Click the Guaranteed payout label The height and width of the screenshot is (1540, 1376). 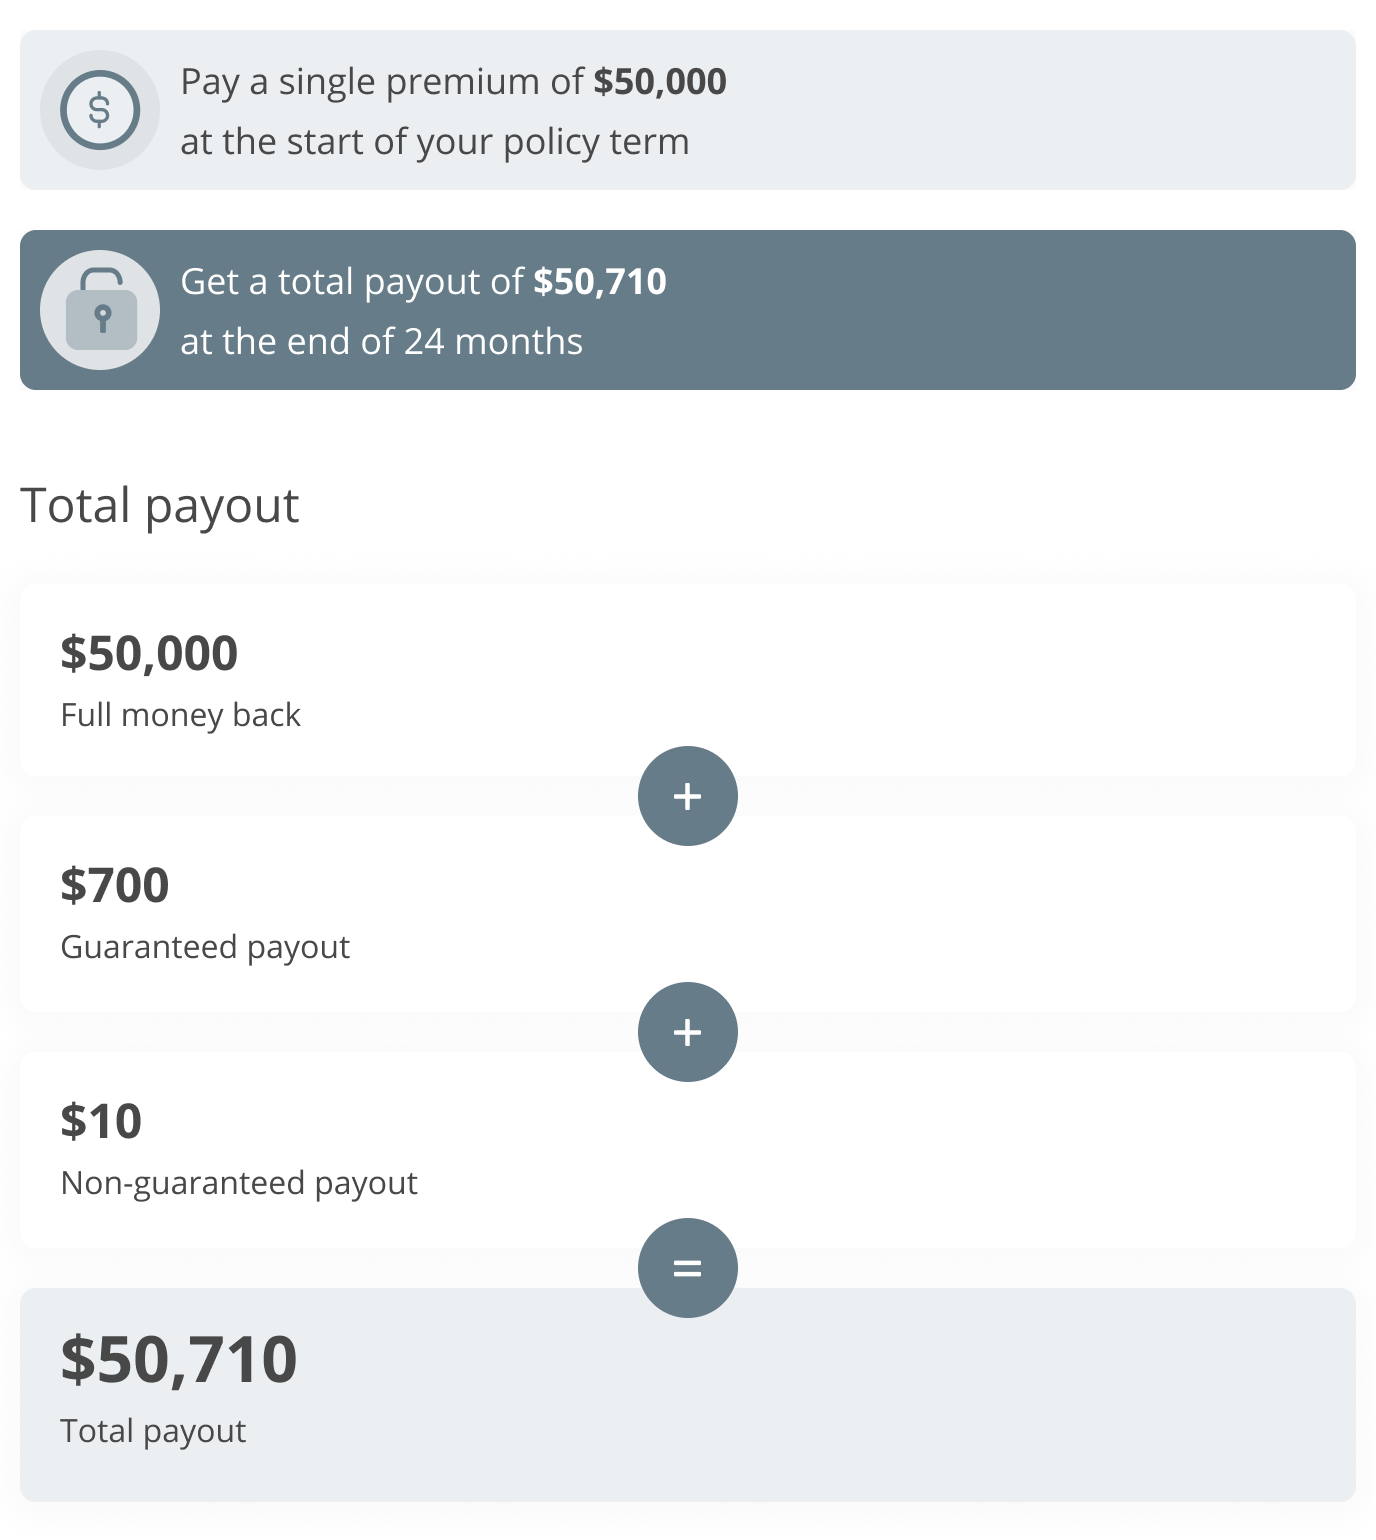(205, 947)
